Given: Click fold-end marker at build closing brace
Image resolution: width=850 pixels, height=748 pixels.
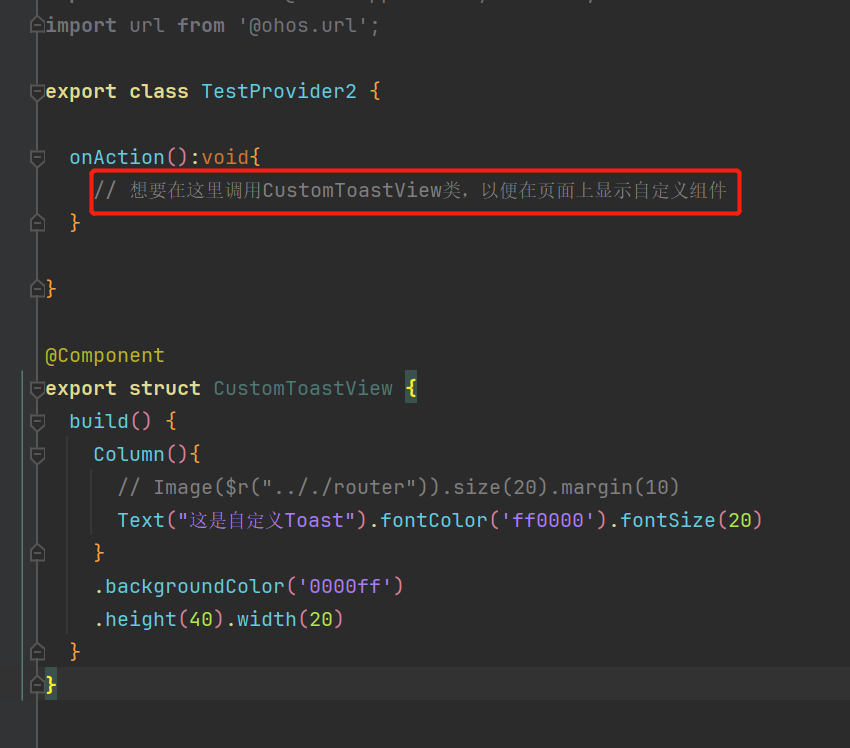Looking at the screenshot, I should pyautogui.click(x=37, y=651).
